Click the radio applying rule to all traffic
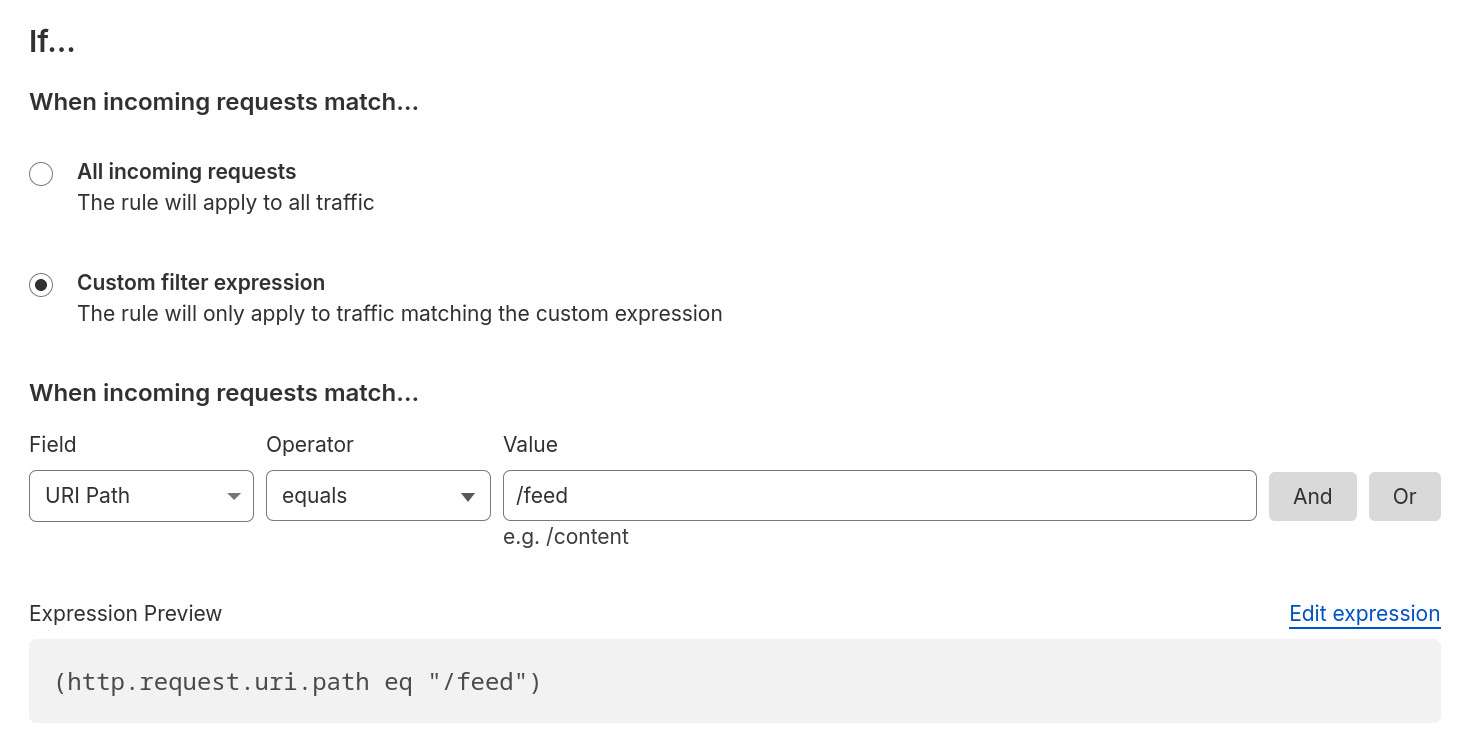Viewport: 1462px width, 750px height. [x=41, y=174]
